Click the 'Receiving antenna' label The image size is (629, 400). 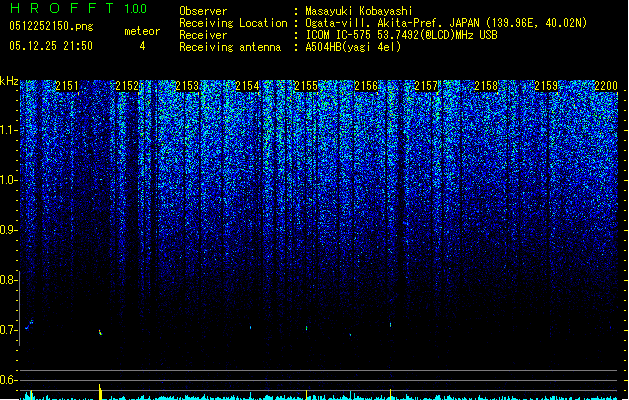coord(230,47)
